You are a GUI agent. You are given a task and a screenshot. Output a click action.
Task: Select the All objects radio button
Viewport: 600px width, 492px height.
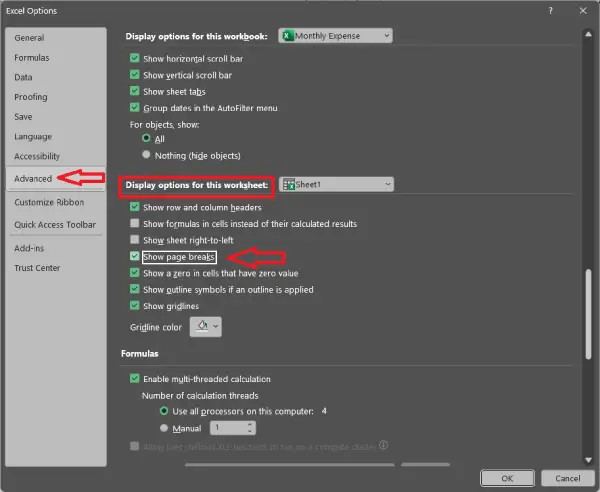coord(146,138)
